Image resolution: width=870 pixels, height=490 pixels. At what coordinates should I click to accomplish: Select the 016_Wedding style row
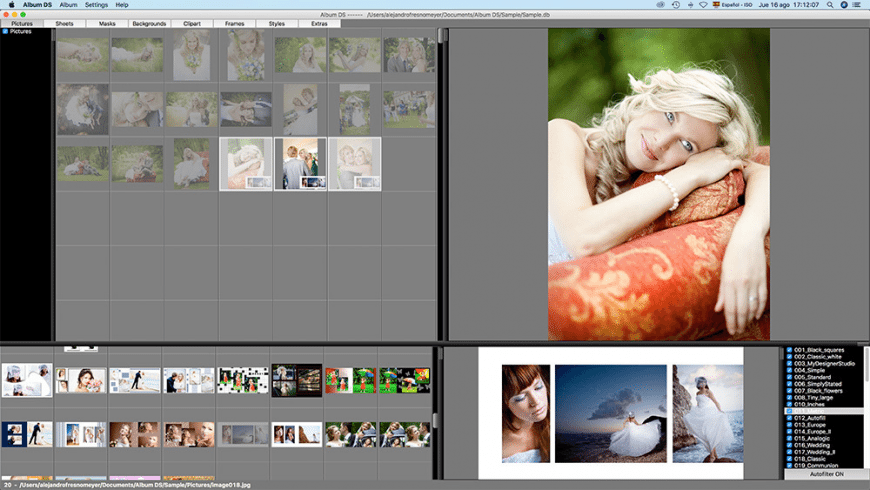click(824, 445)
